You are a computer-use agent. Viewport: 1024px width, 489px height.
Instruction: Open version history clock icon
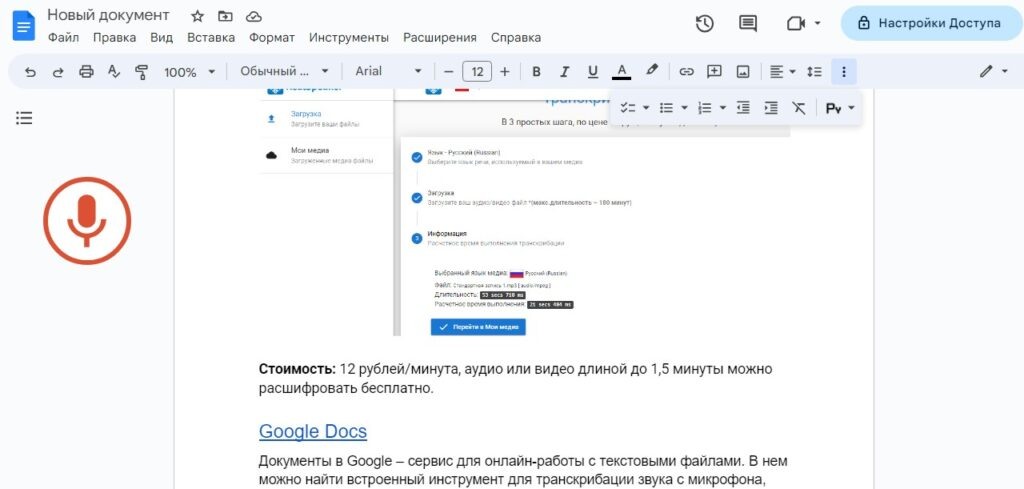[704, 24]
